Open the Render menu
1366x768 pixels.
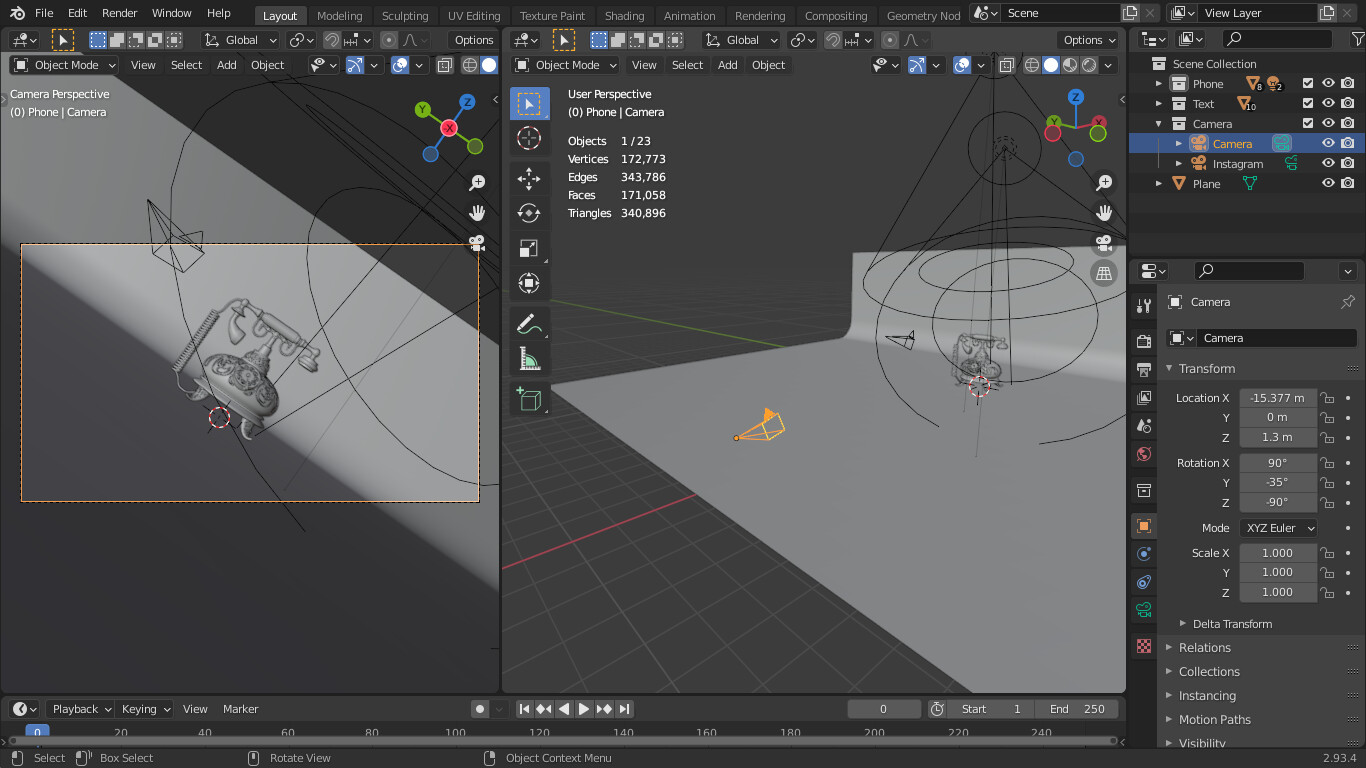pos(120,13)
